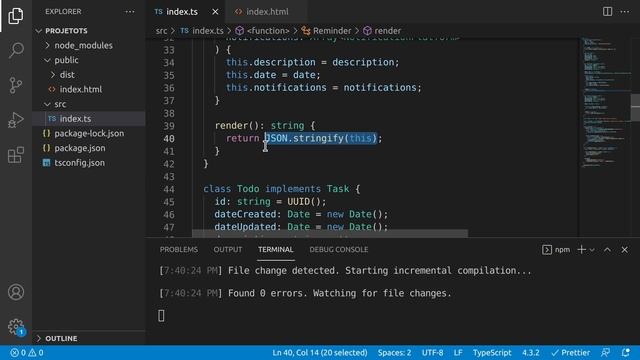Click the horizontal editor scrollbar

tap(330, 233)
